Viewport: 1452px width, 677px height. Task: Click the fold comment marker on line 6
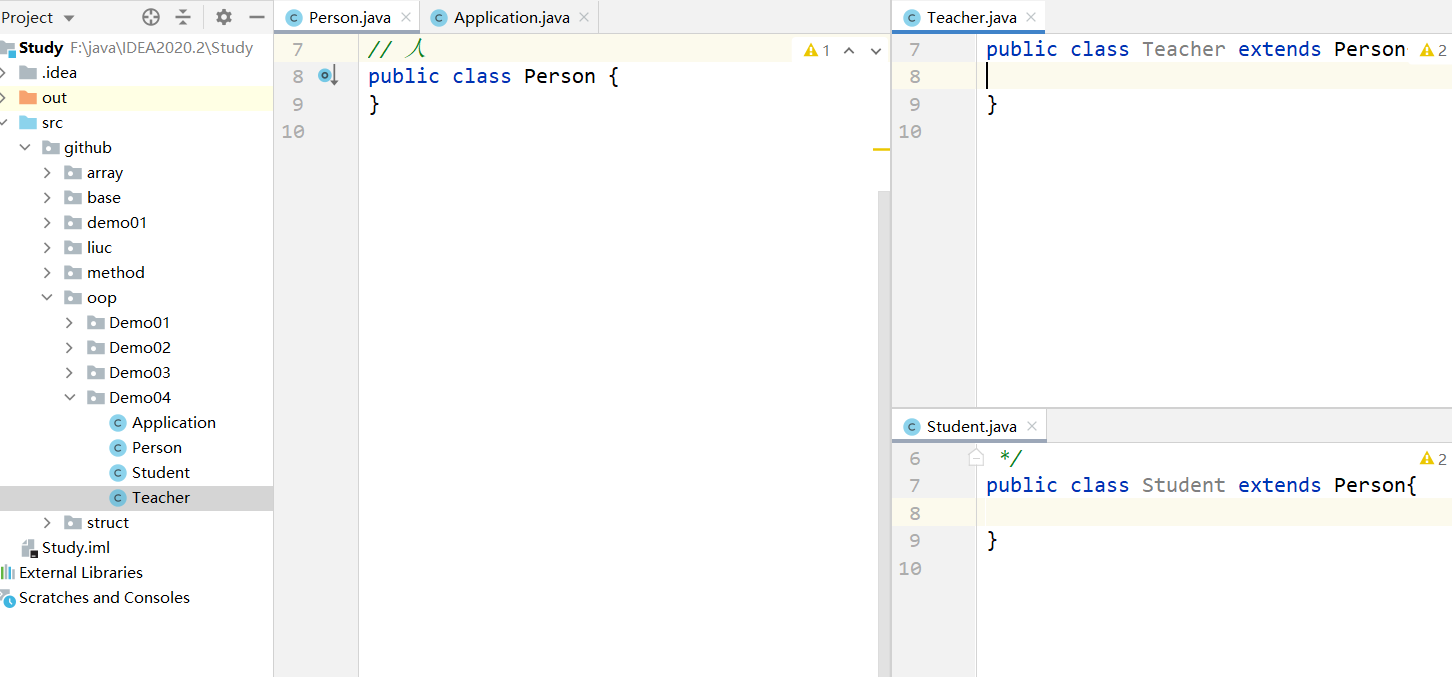coord(977,458)
